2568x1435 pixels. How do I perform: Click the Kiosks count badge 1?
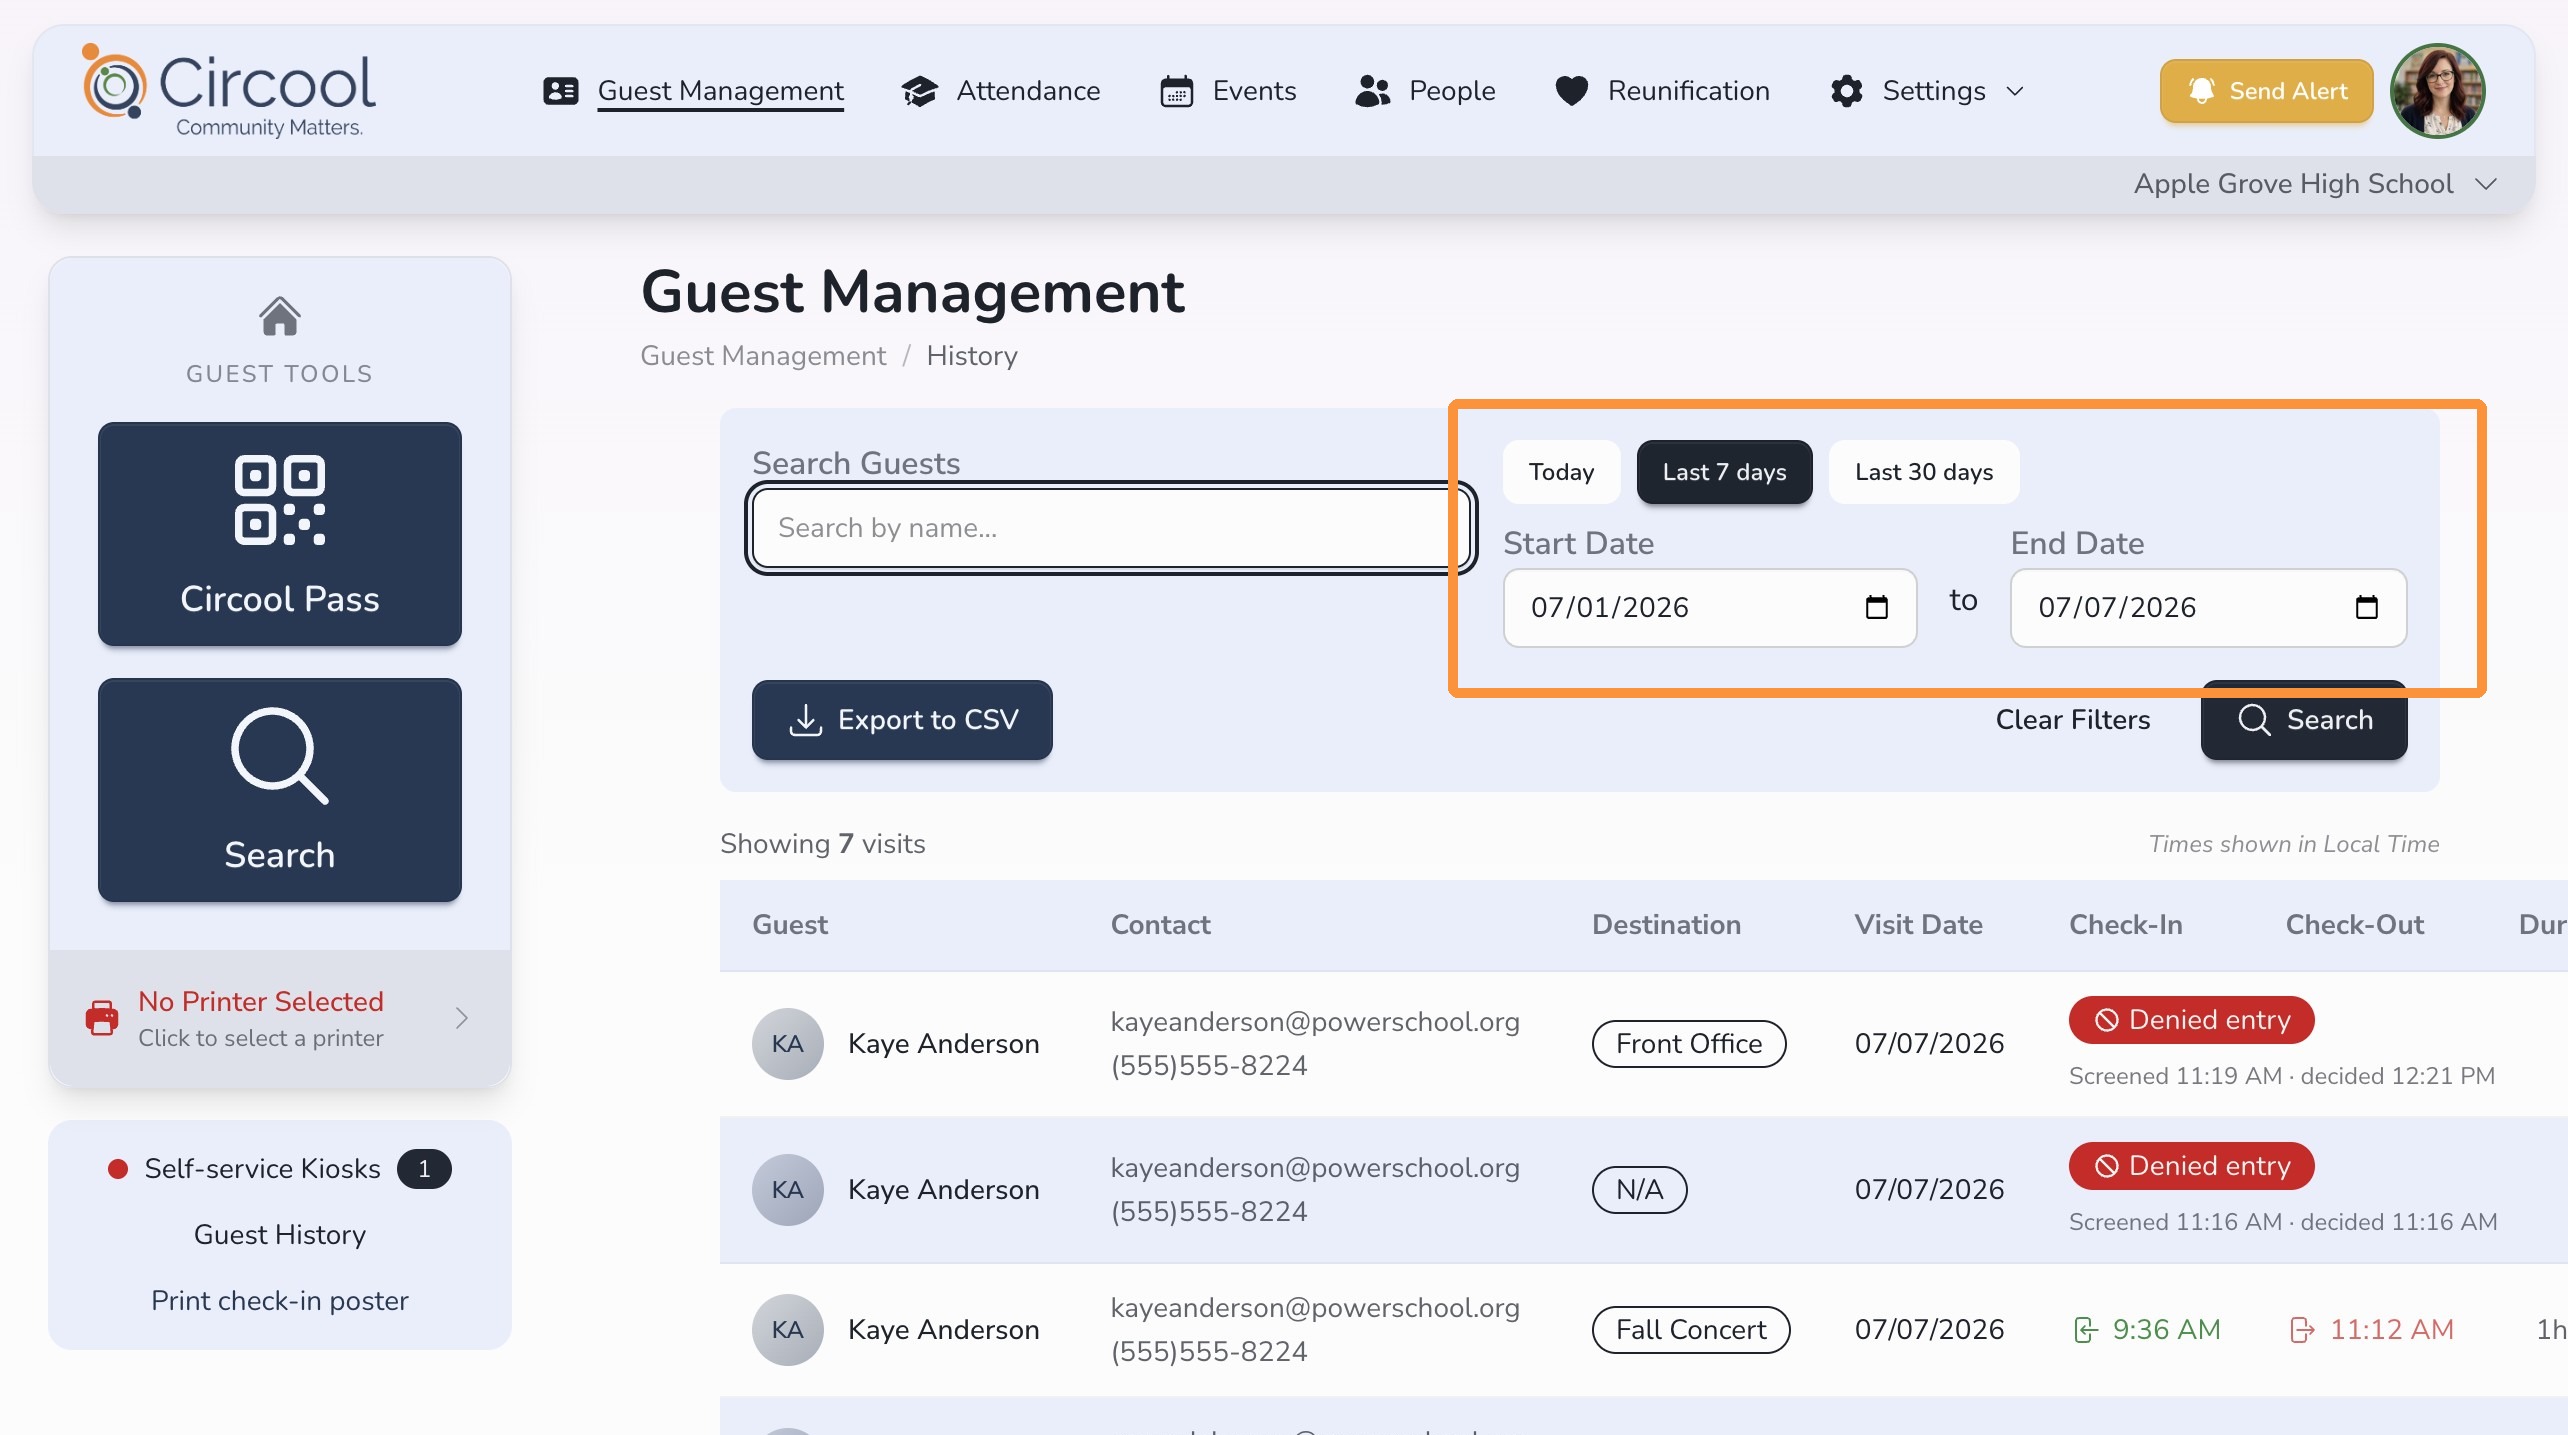click(x=424, y=1169)
